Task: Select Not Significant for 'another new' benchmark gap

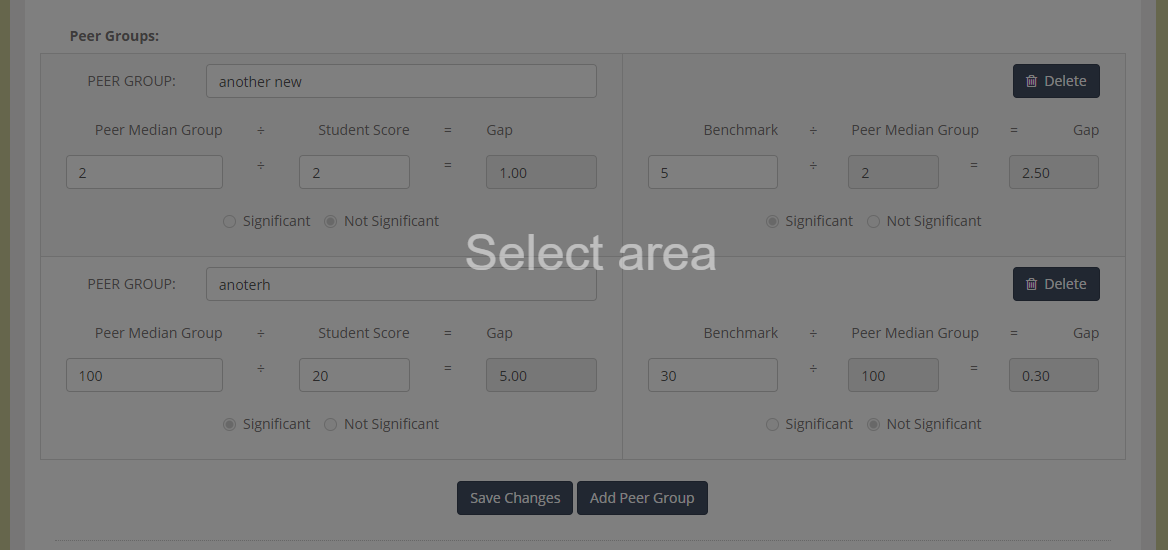Action: click(874, 221)
